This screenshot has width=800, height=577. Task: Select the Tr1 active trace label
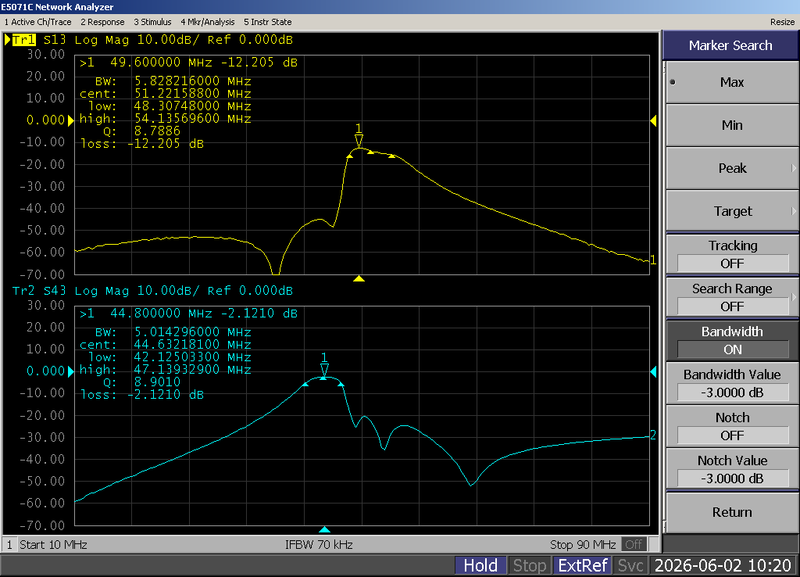[23, 40]
